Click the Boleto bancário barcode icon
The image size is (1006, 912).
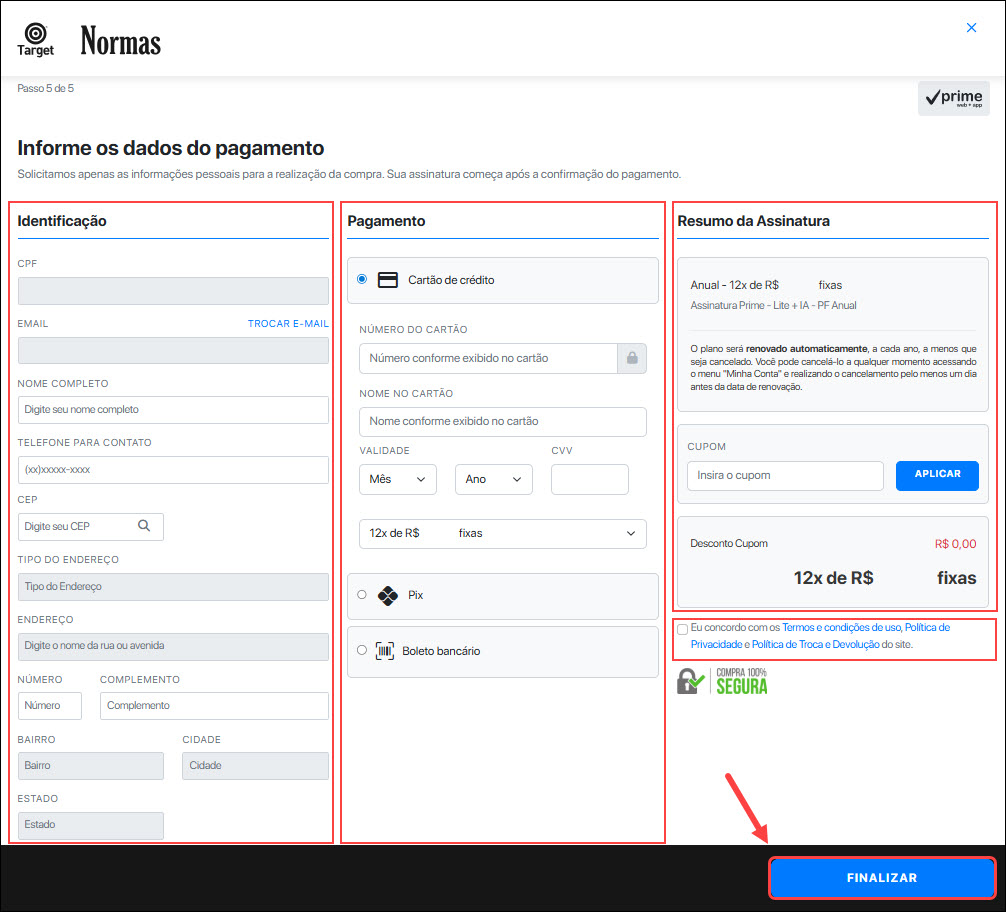385,651
